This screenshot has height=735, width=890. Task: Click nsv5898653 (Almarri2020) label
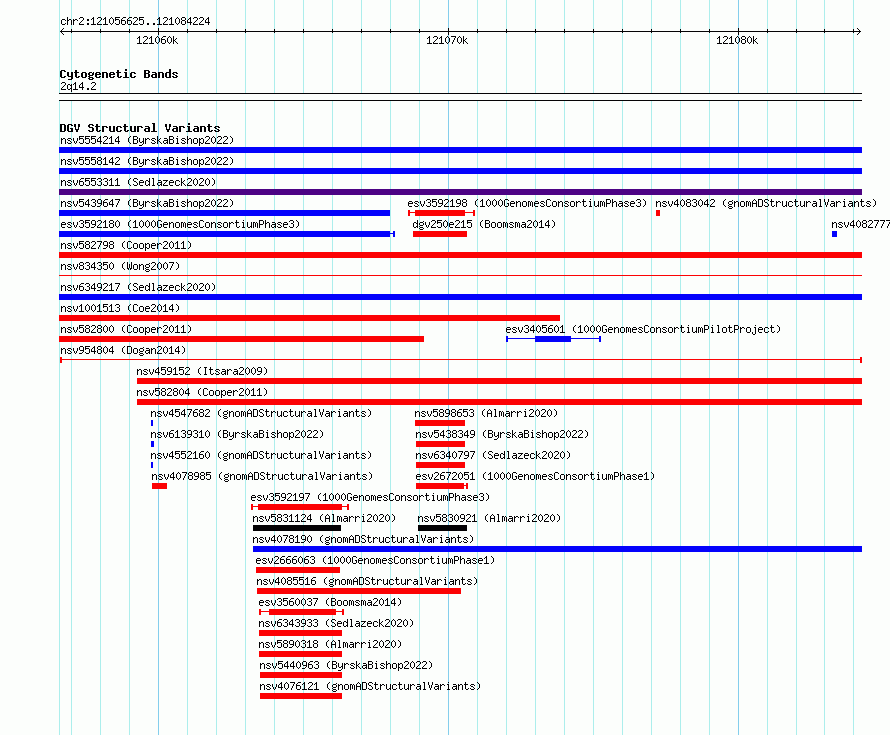pyautogui.click(x=486, y=413)
